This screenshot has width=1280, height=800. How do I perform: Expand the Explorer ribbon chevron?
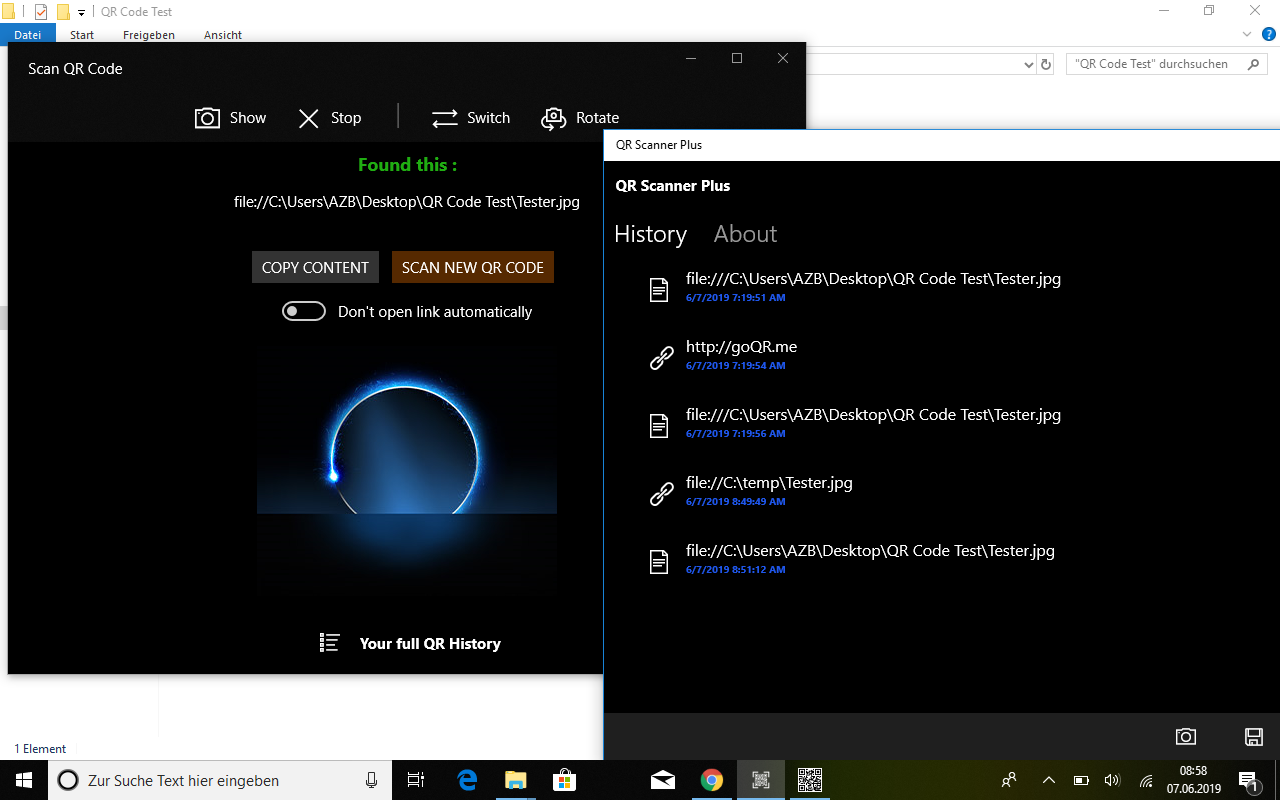[1246, 34]
